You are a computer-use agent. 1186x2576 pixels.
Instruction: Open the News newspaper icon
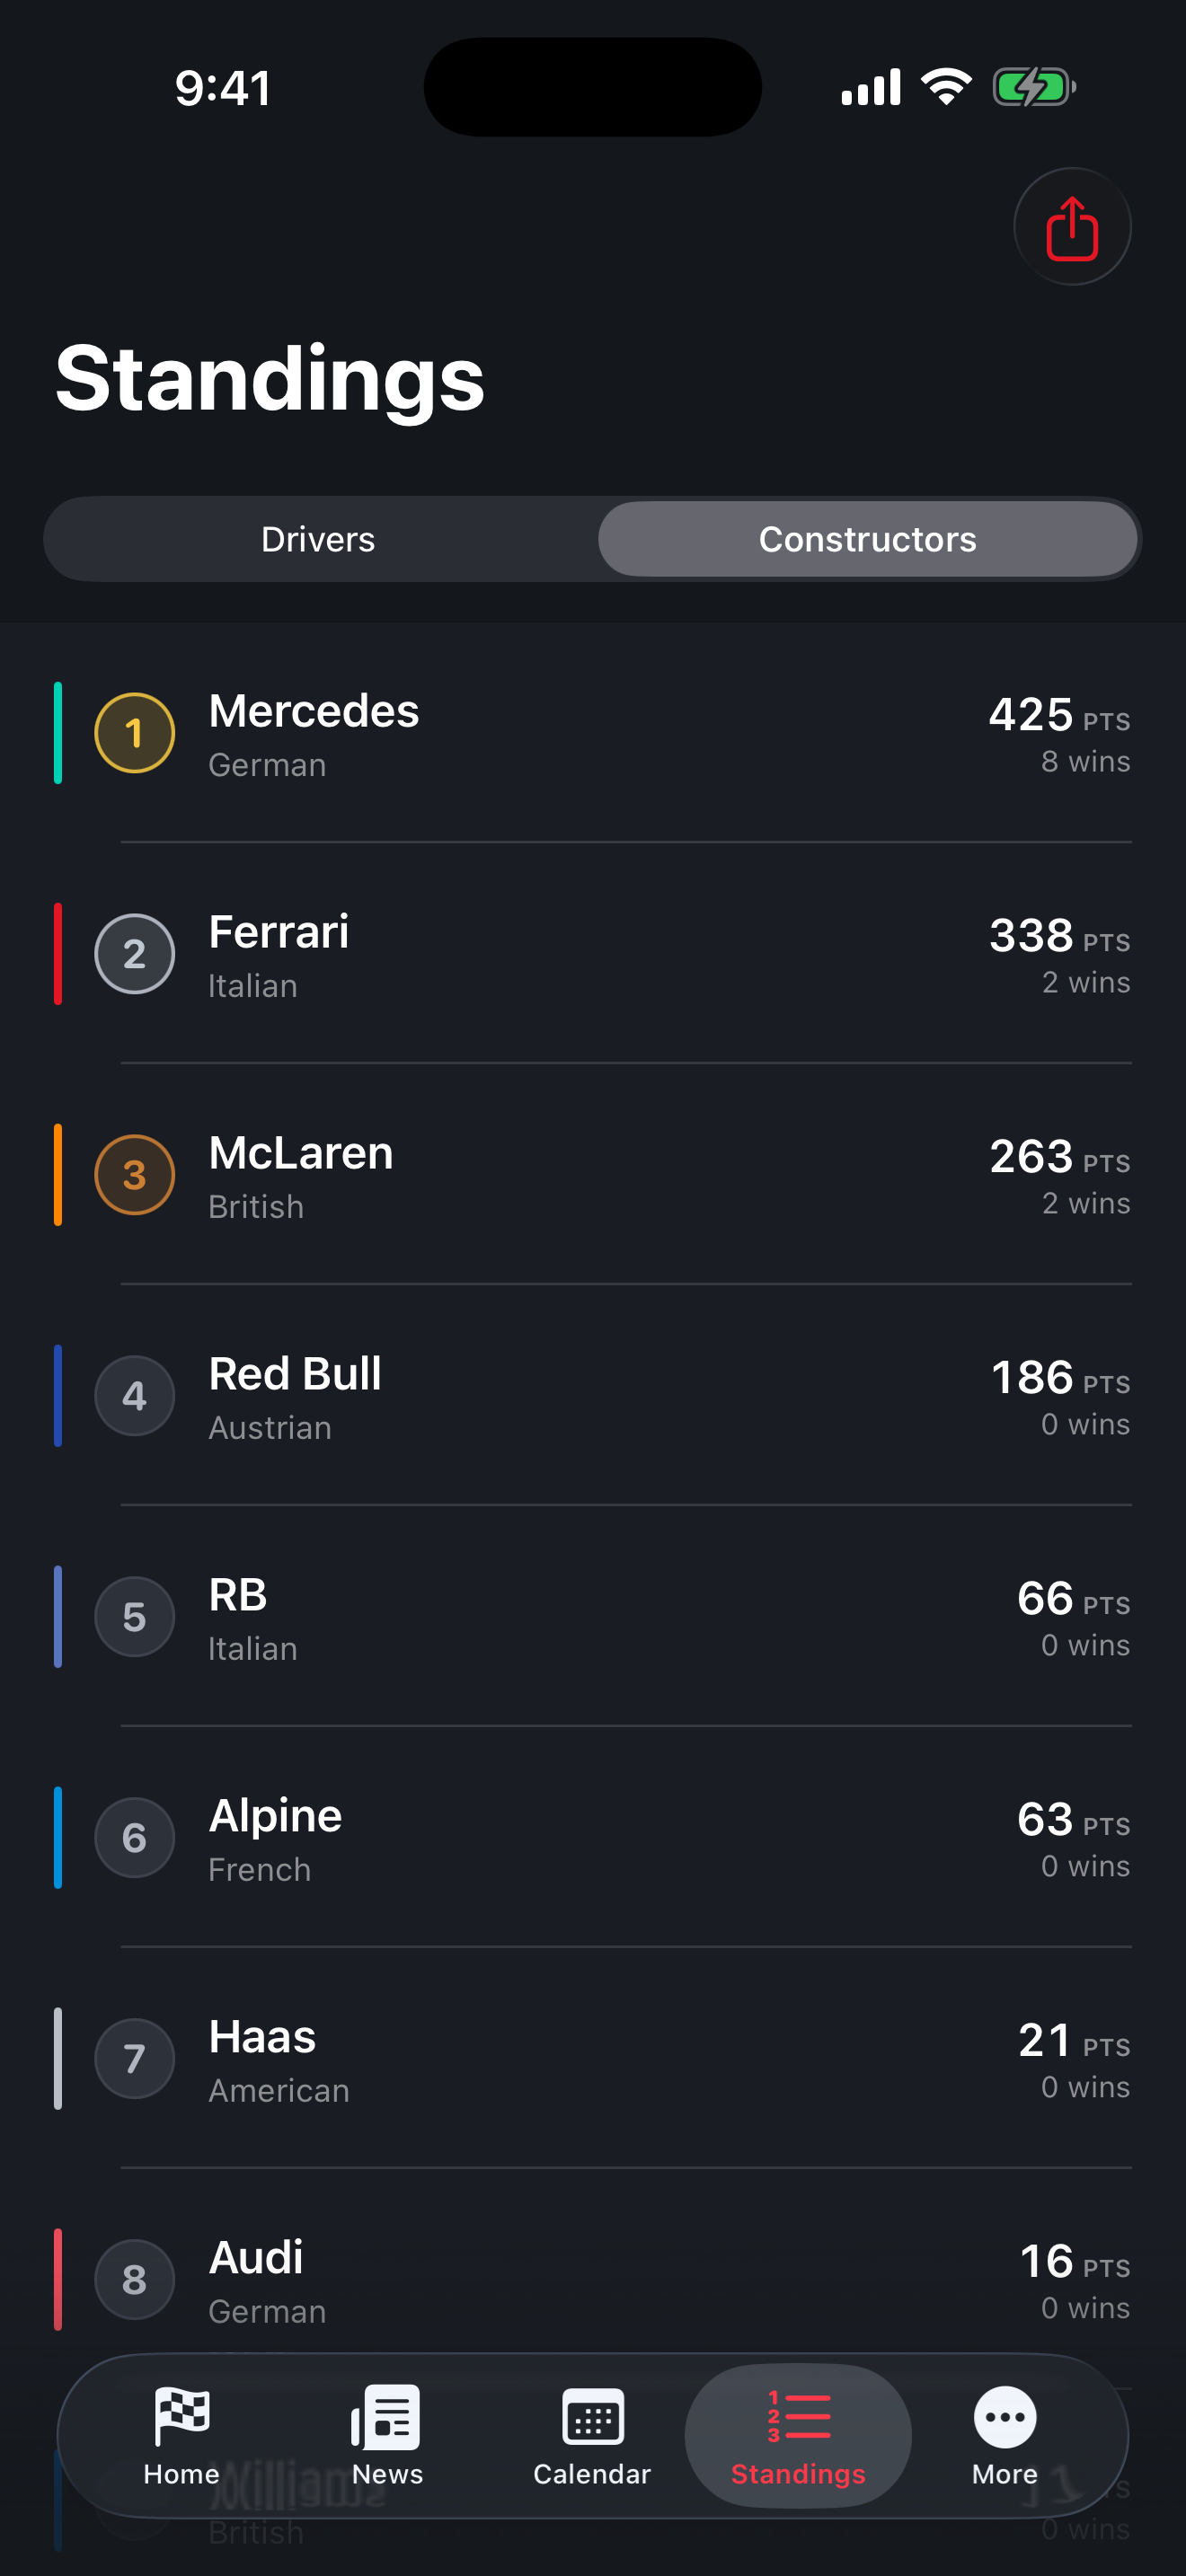[386, 2417]
